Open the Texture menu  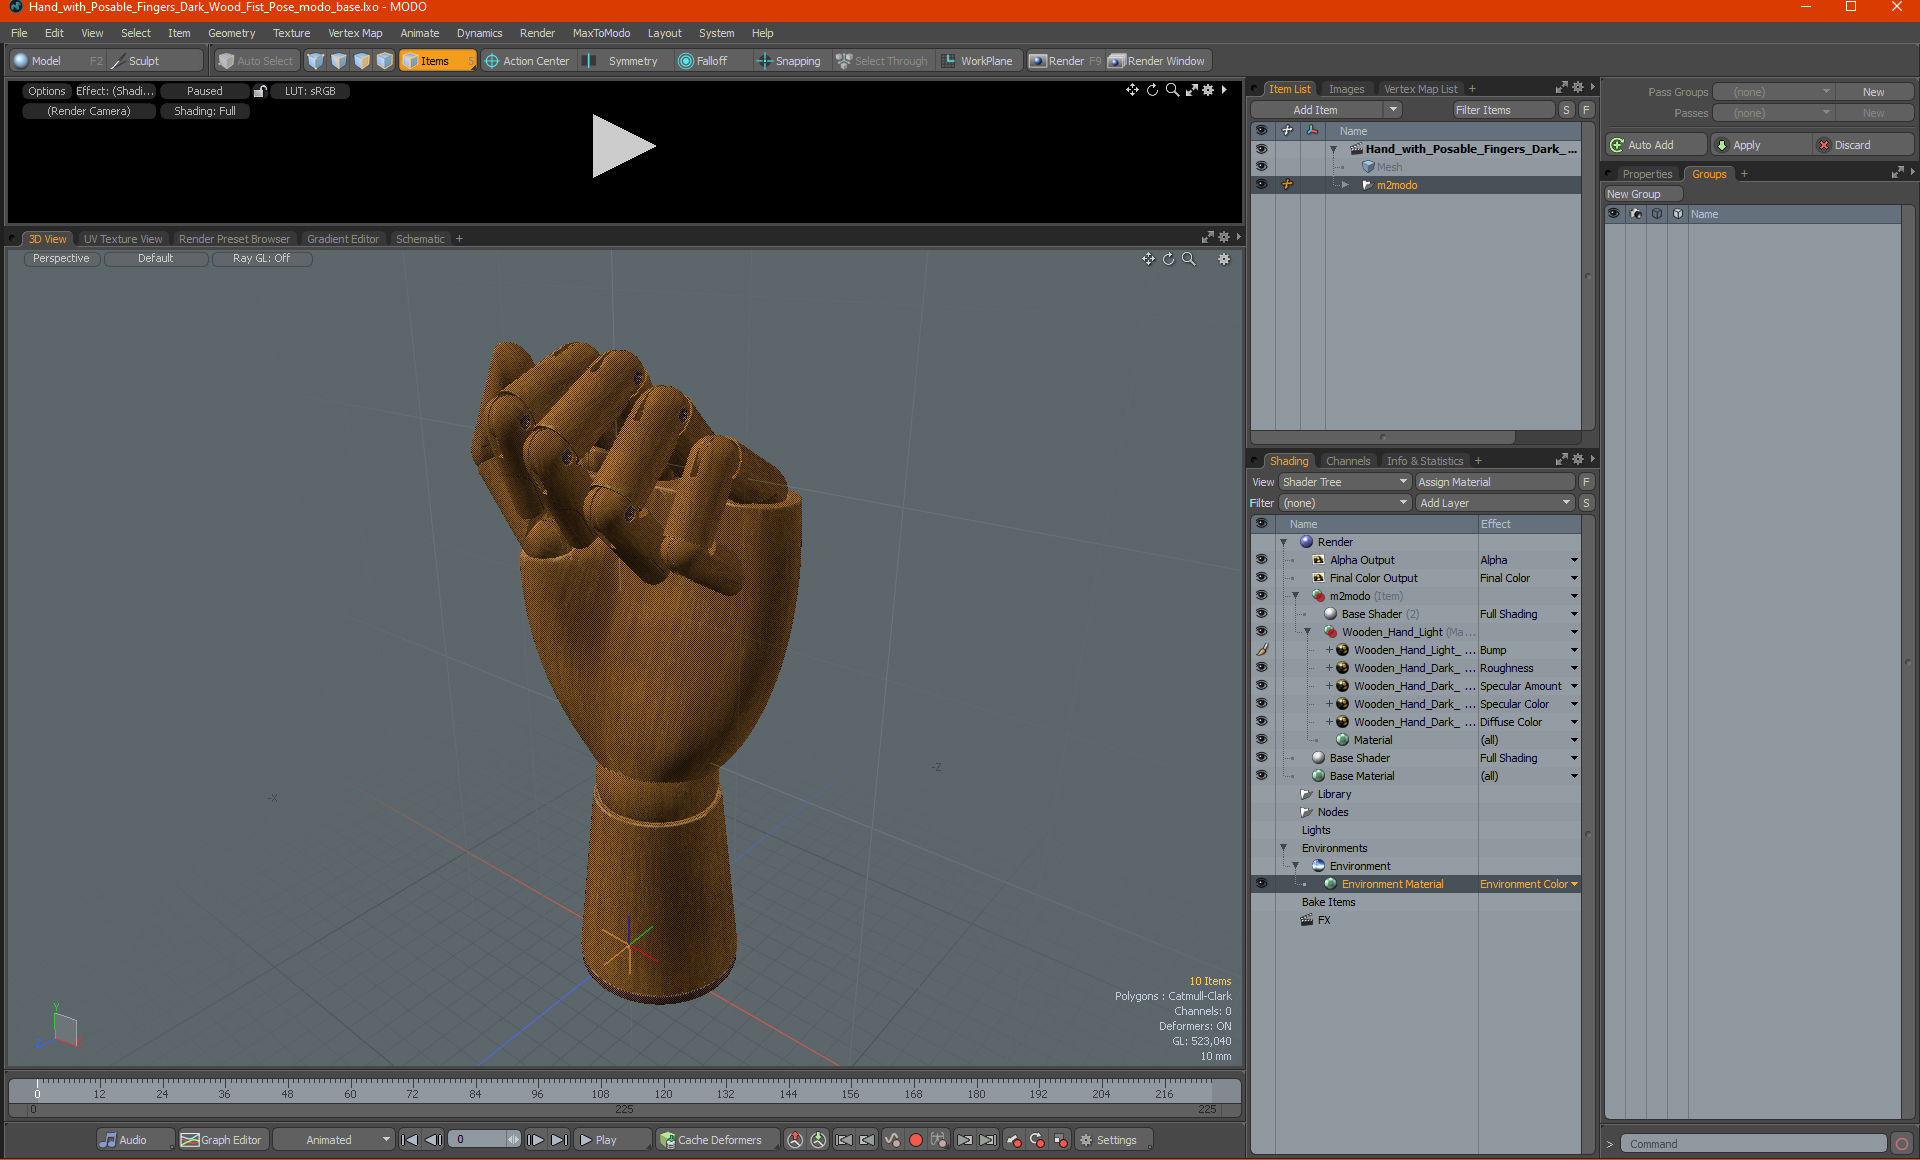291,33
